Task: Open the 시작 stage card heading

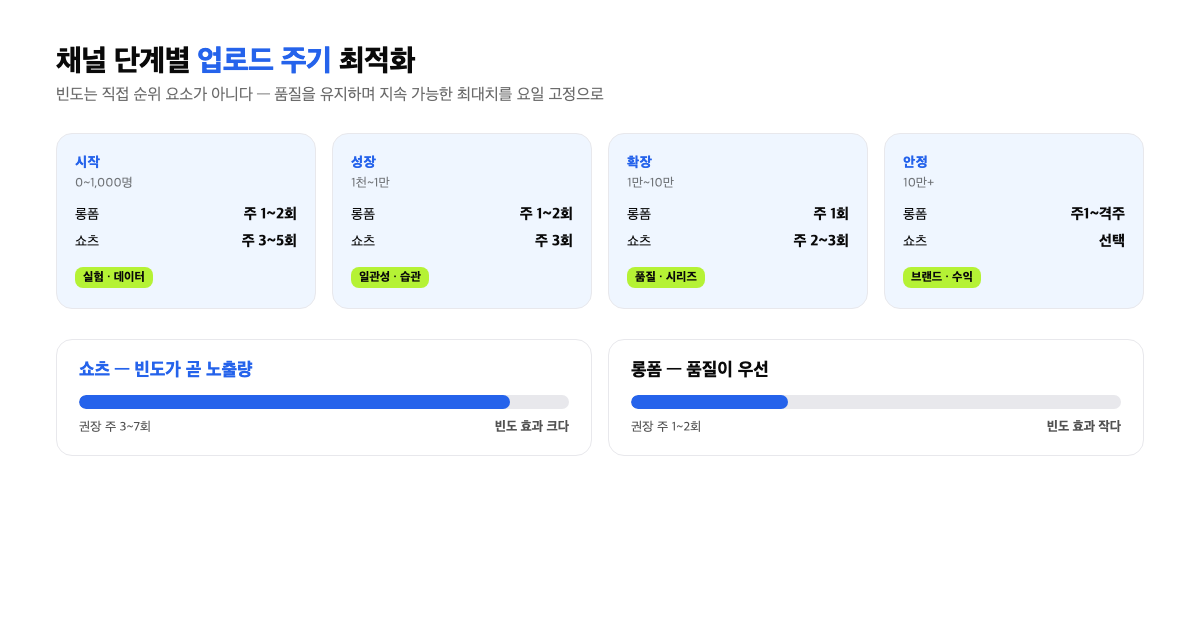Action: coord(87,161)
